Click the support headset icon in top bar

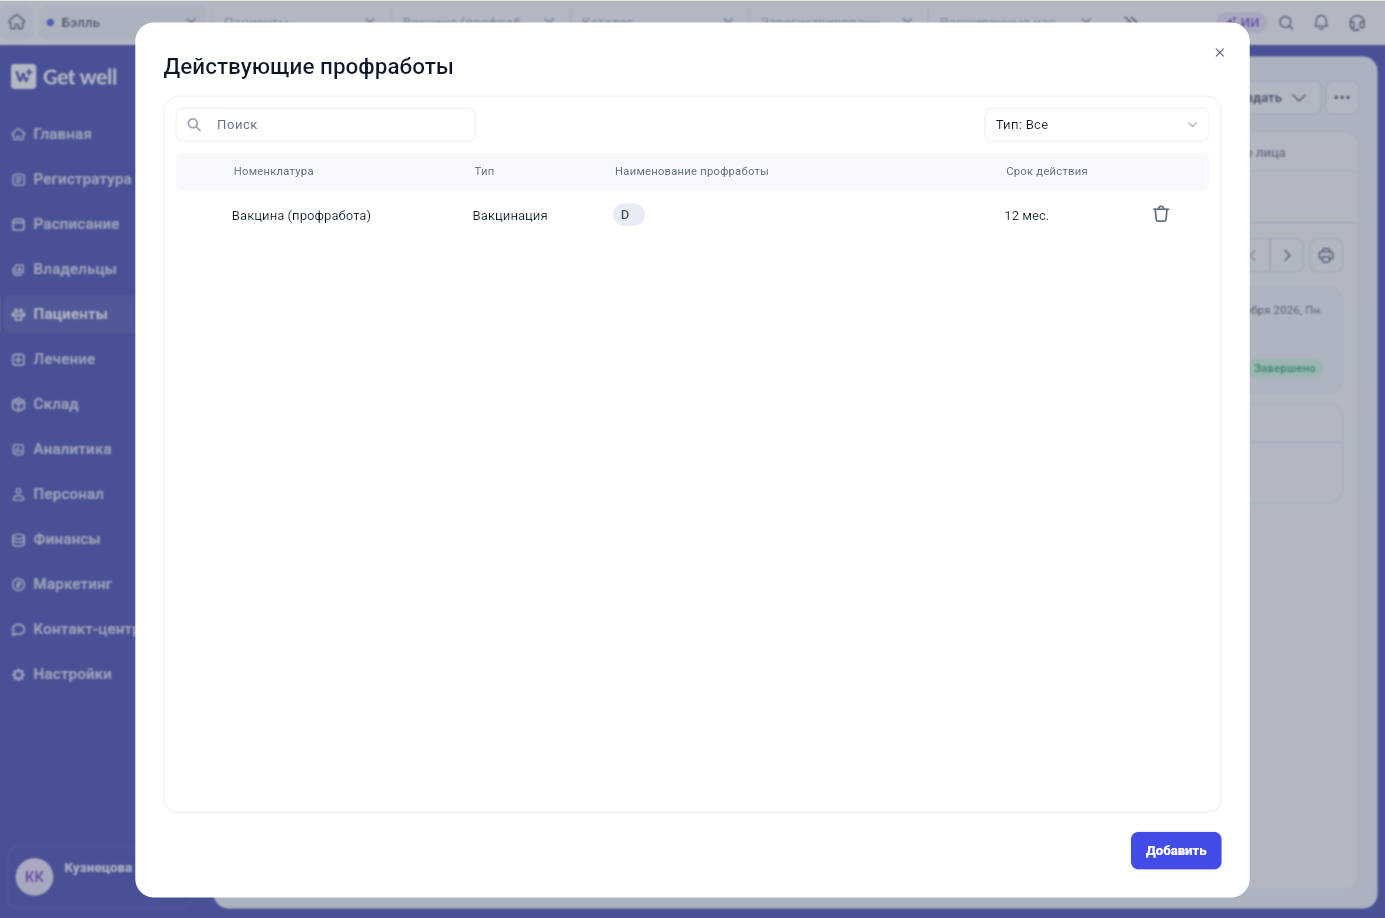pyautogui.click(x=1357, y=22)
